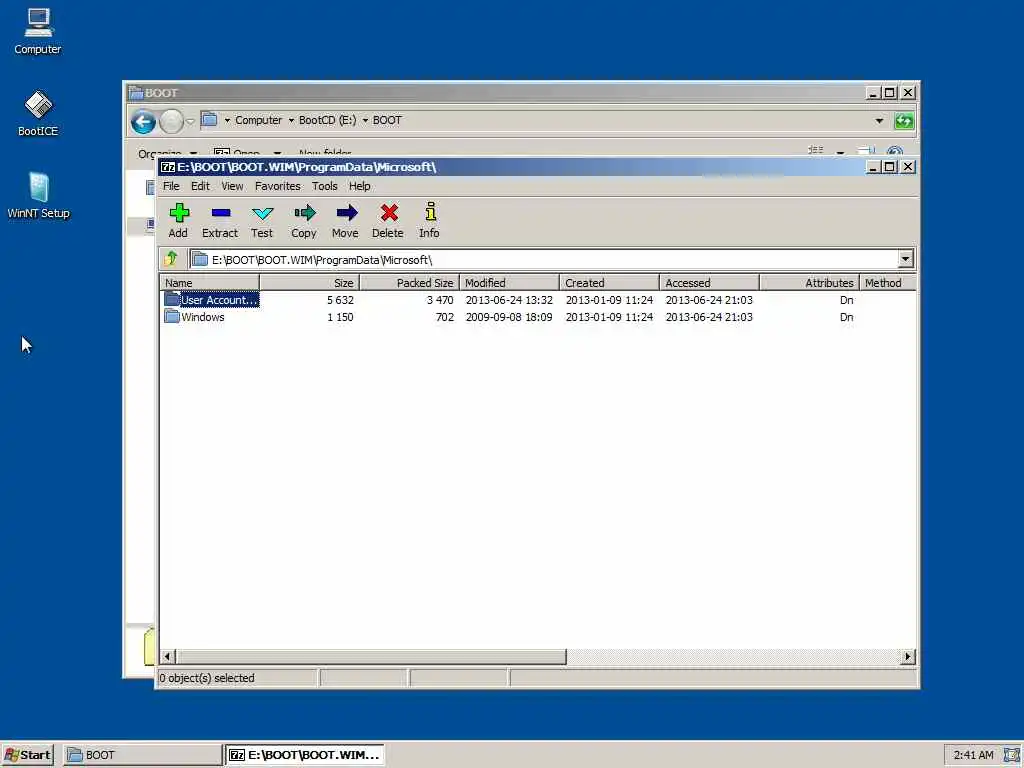Click packed size value 3 470
This screenshot has height=768, width=1024.
[440, 300]
